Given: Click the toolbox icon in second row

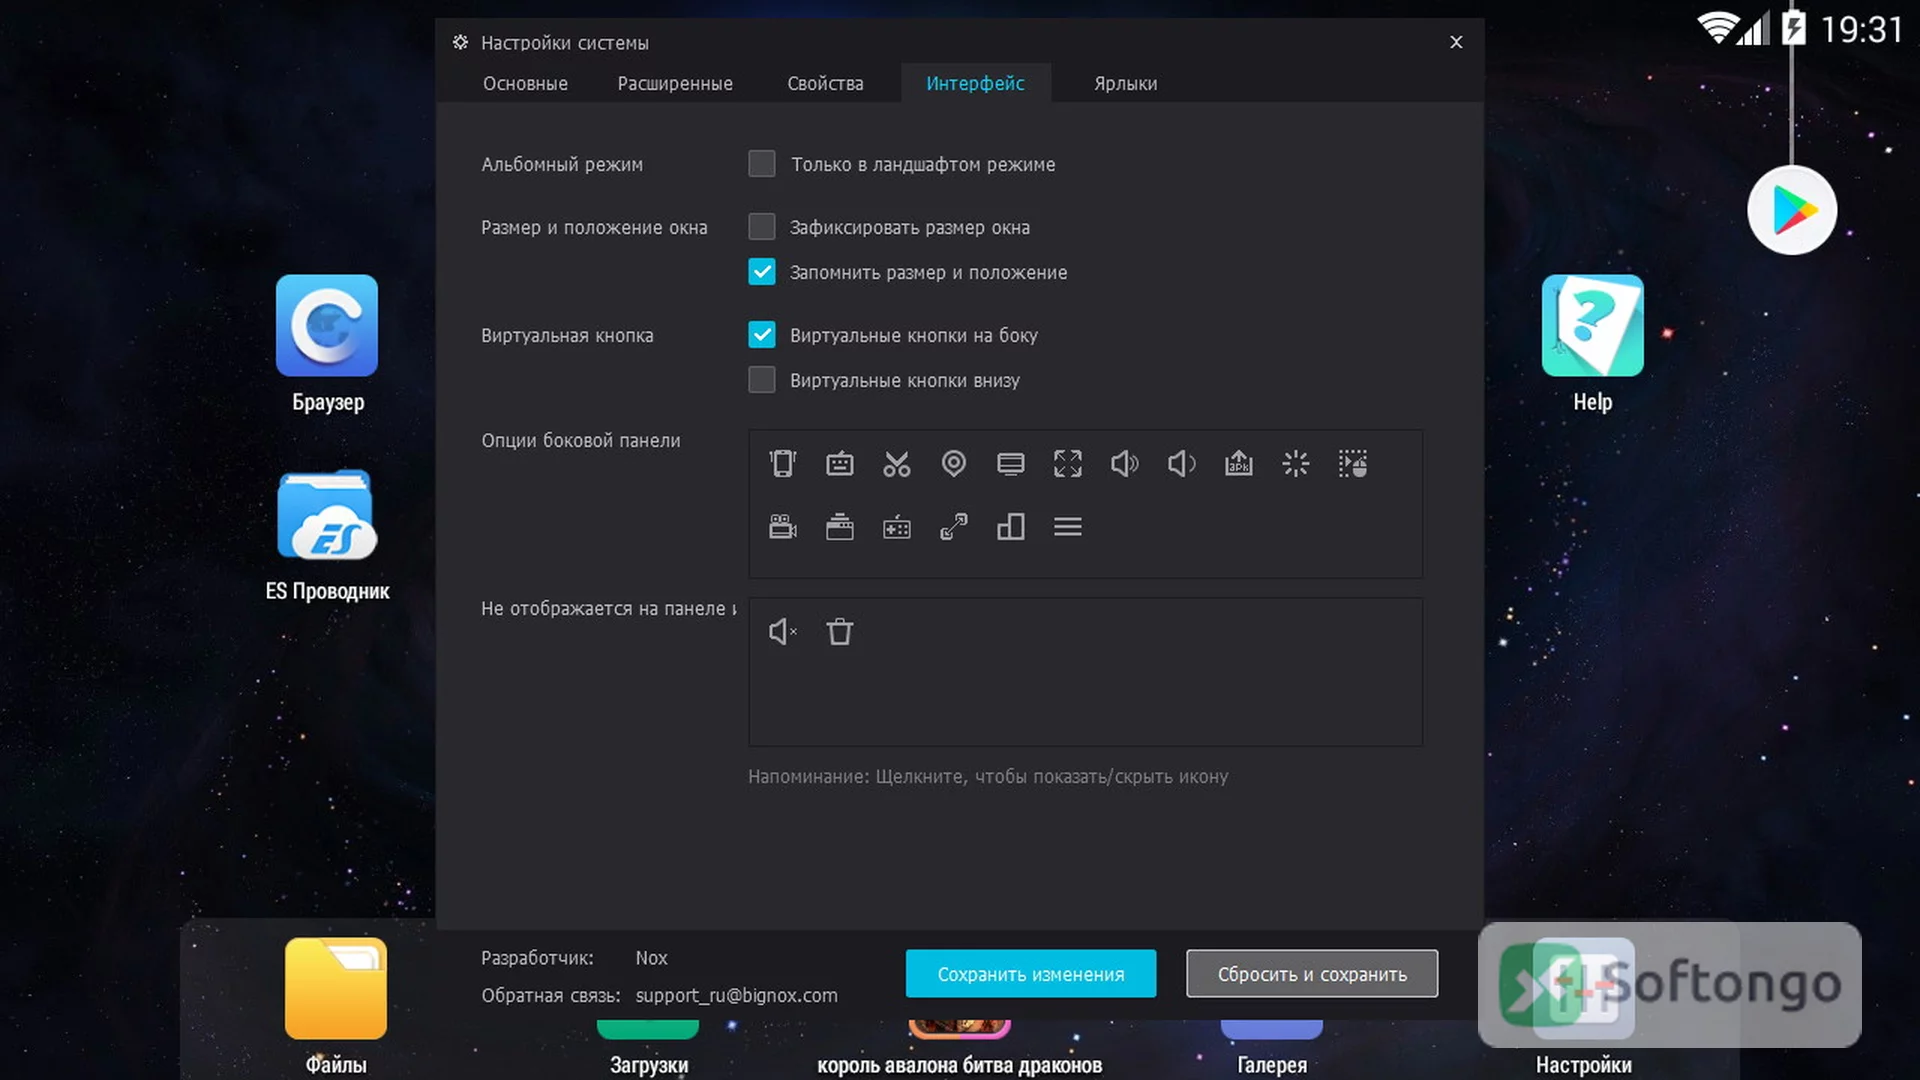Looking at the screenshot, I should coord(840,527).
